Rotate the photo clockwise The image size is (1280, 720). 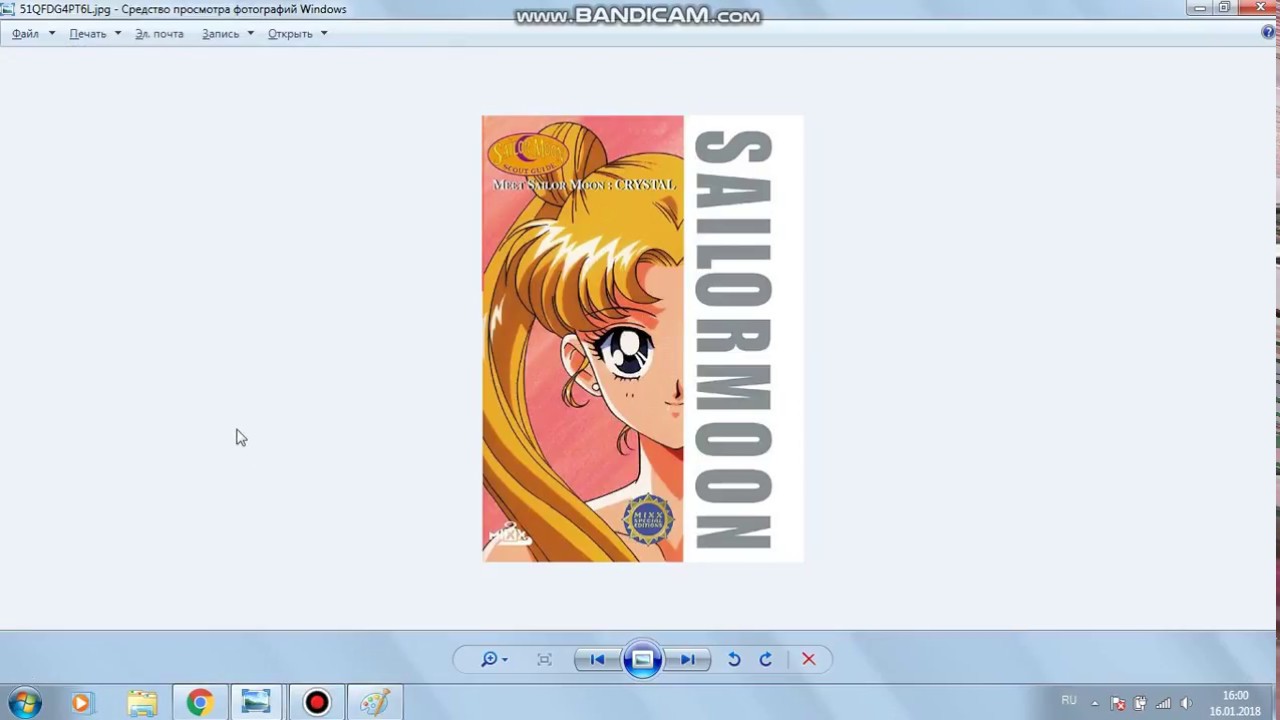click(766, 659)
